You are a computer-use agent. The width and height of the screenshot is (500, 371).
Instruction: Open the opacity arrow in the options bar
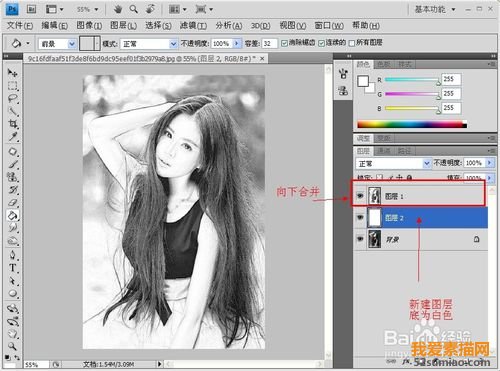click(237, 43)
